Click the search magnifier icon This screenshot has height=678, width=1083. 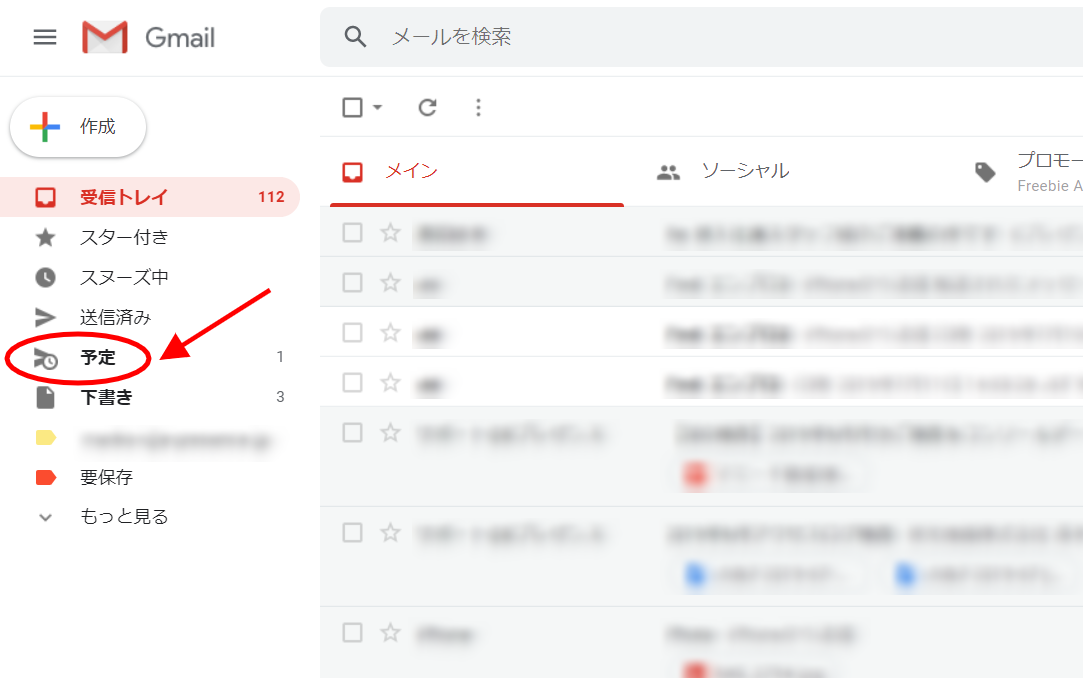(x=355, y=37)
